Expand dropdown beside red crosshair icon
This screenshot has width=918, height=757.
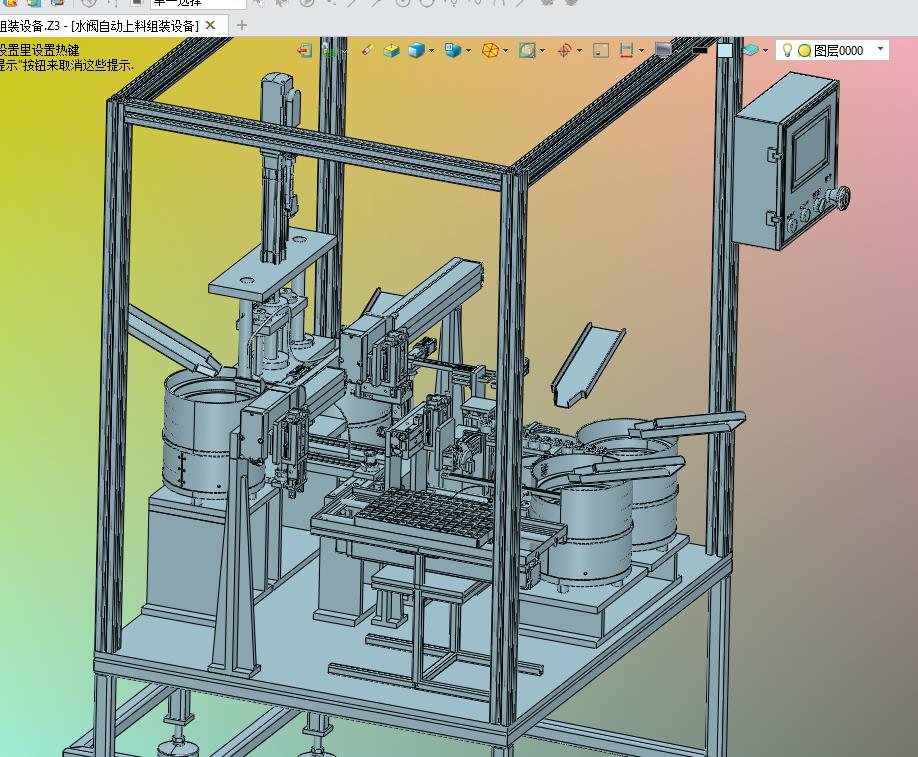point(580,51)
